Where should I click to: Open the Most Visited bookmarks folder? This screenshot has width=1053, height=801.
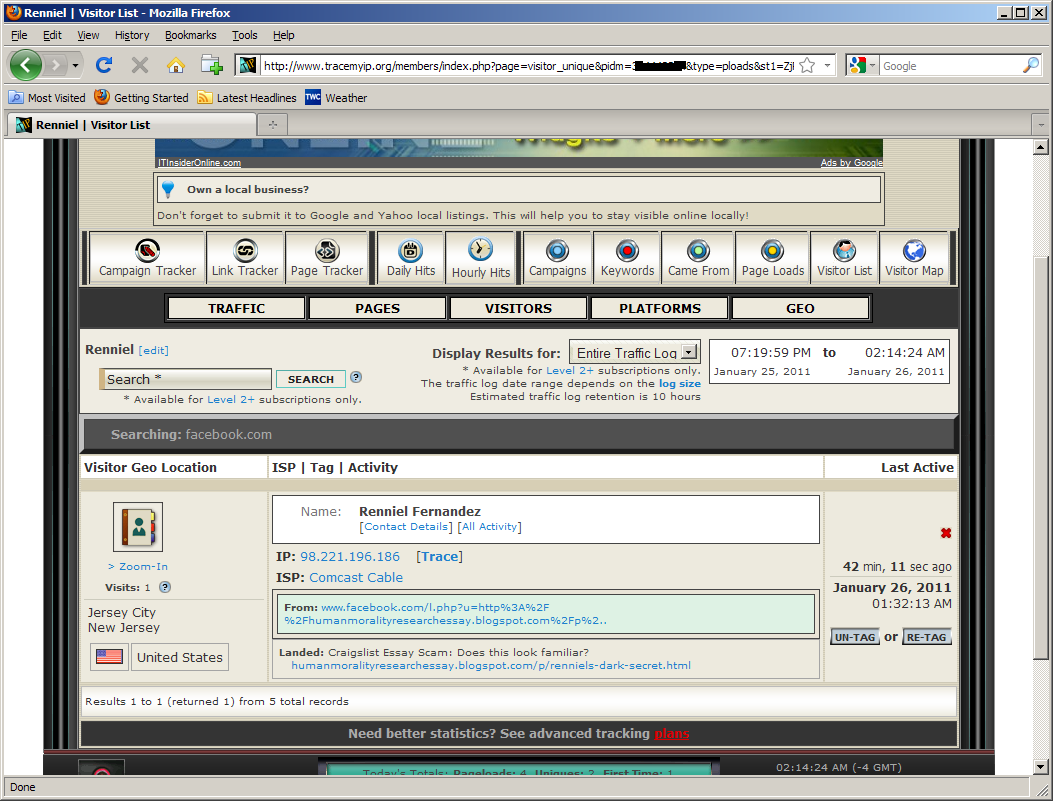[x=47, y=97]
